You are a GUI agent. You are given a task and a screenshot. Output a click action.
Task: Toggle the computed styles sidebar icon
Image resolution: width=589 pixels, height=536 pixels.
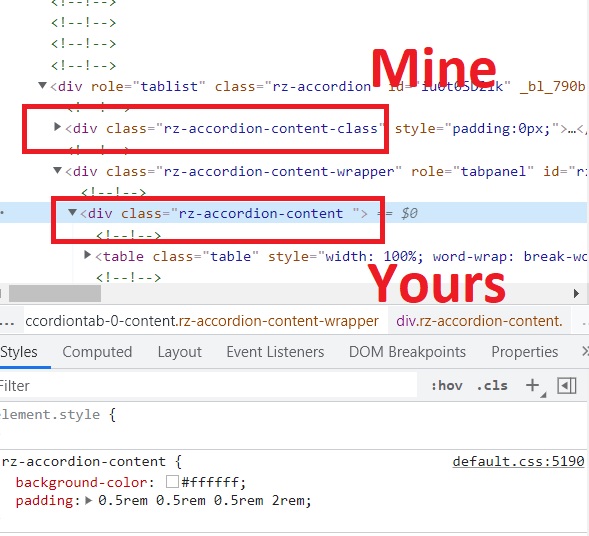coord(567,386)
